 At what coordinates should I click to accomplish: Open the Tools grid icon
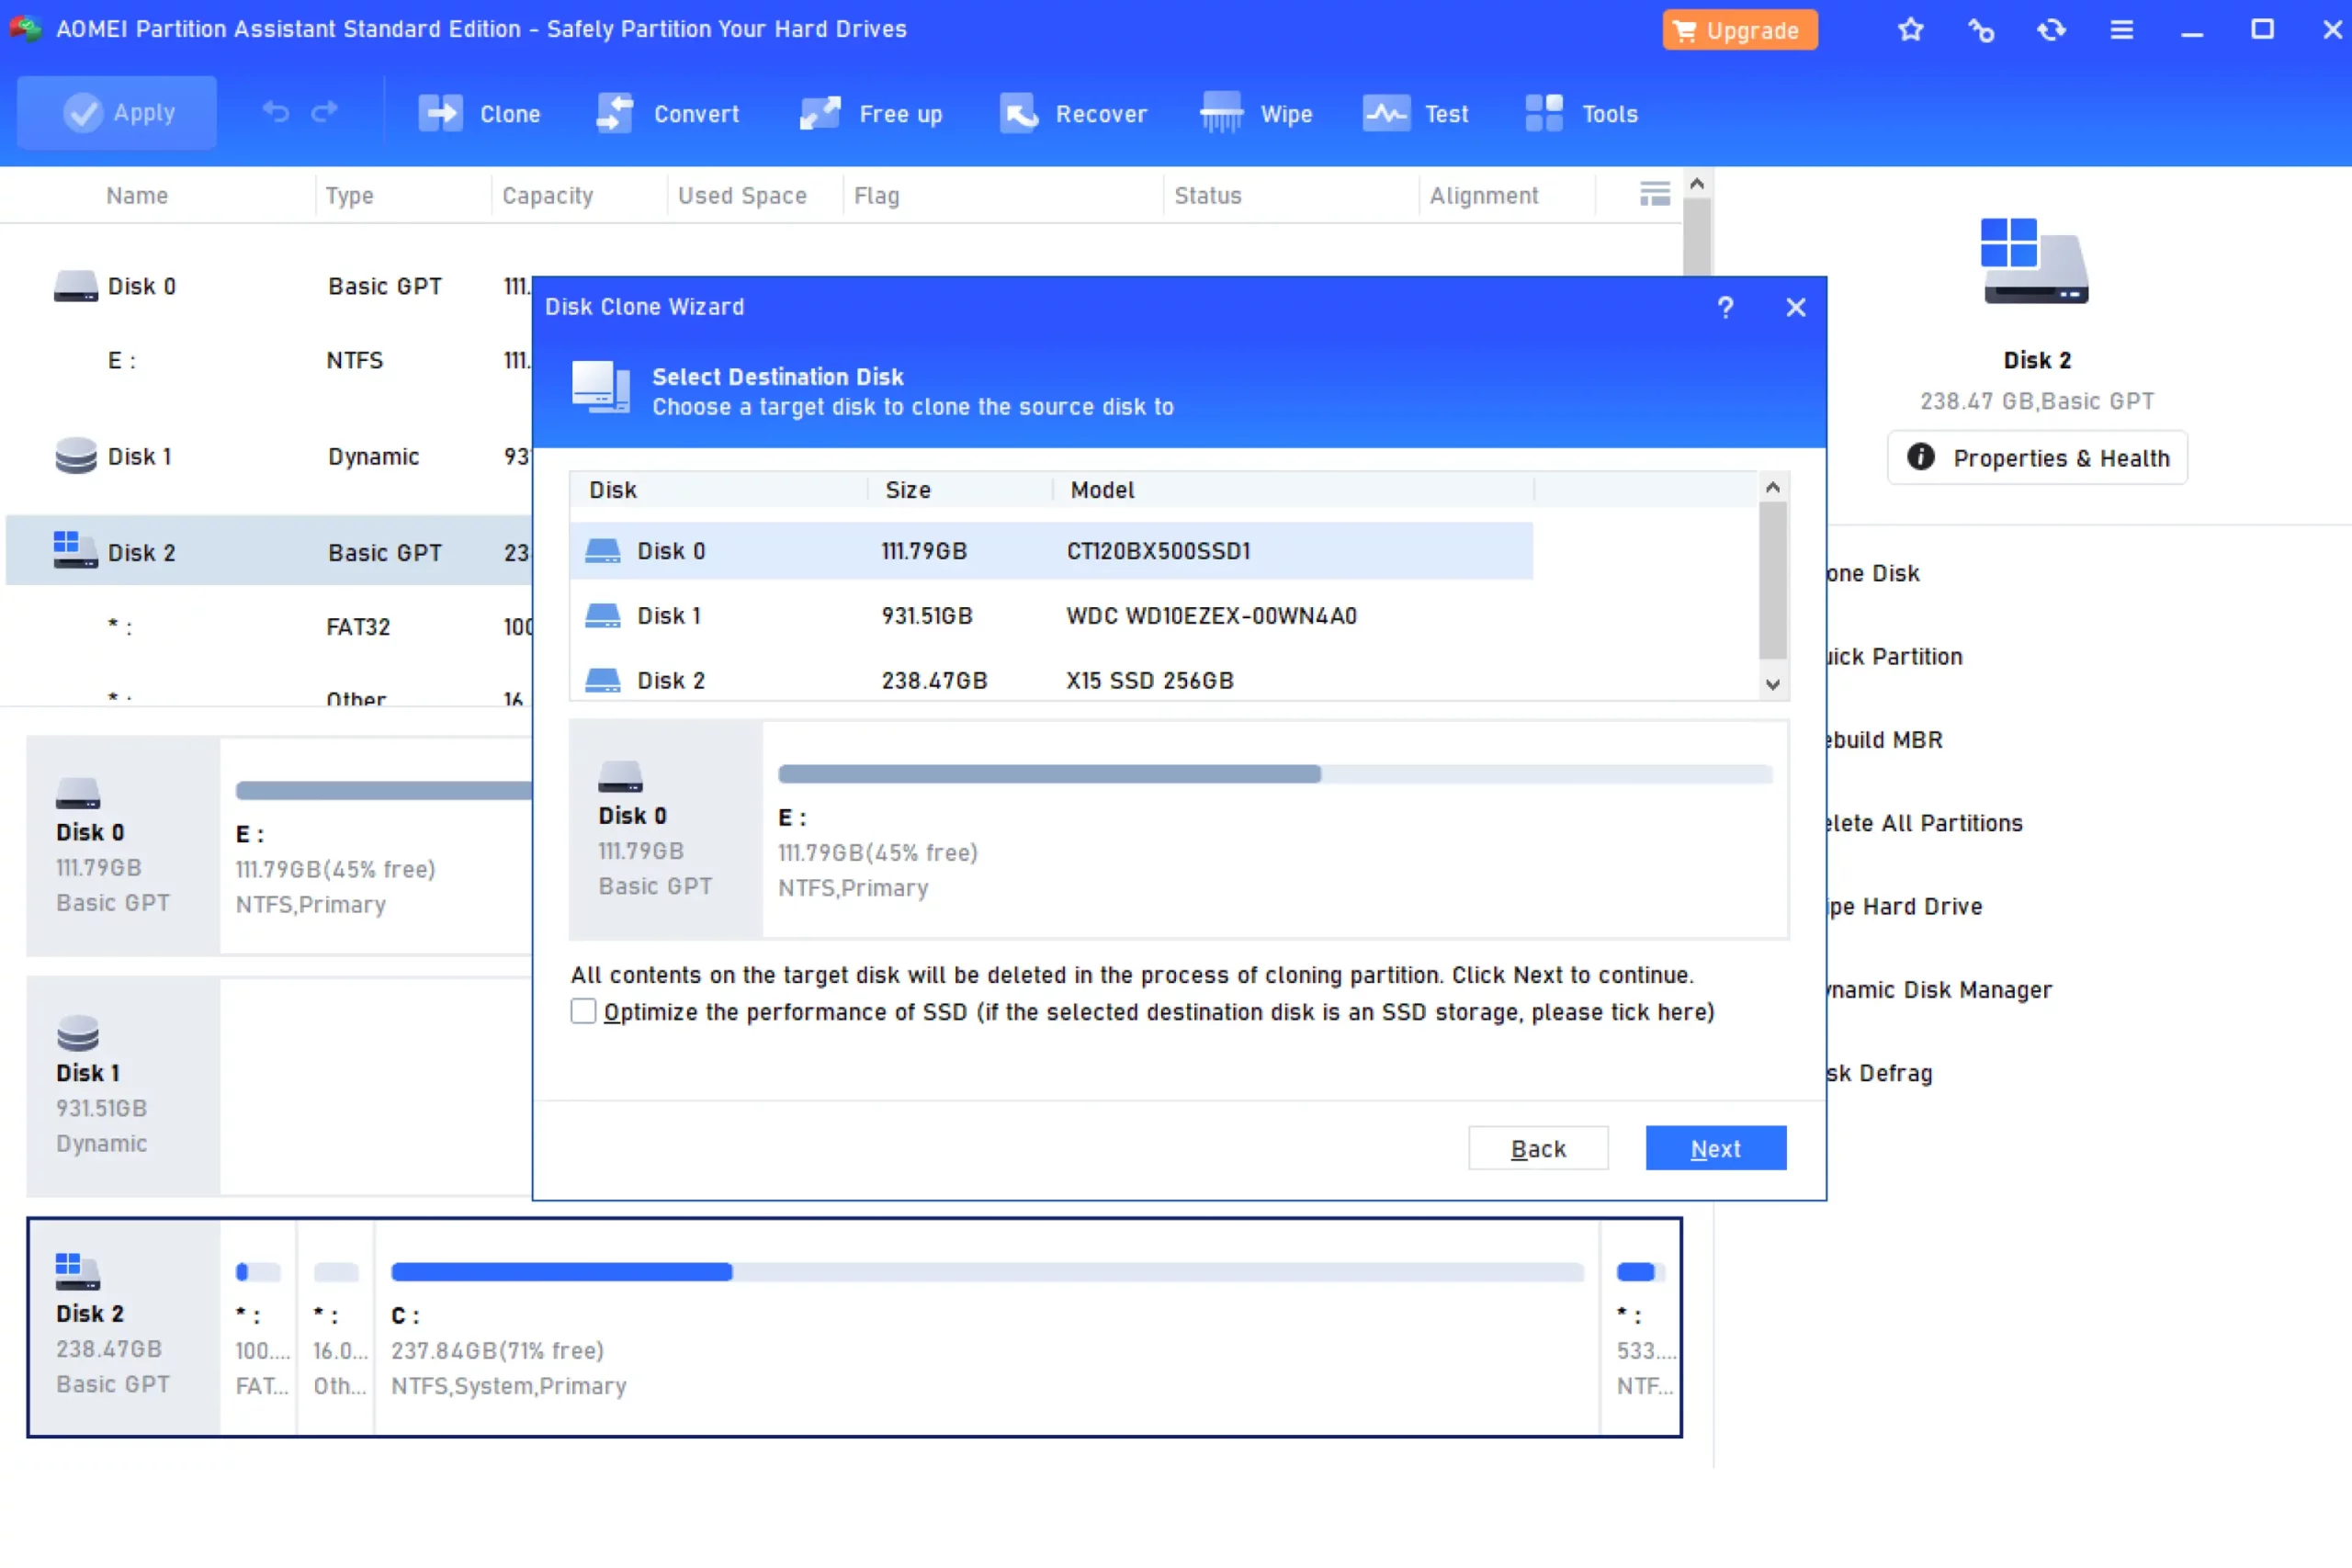point(1543,113)
